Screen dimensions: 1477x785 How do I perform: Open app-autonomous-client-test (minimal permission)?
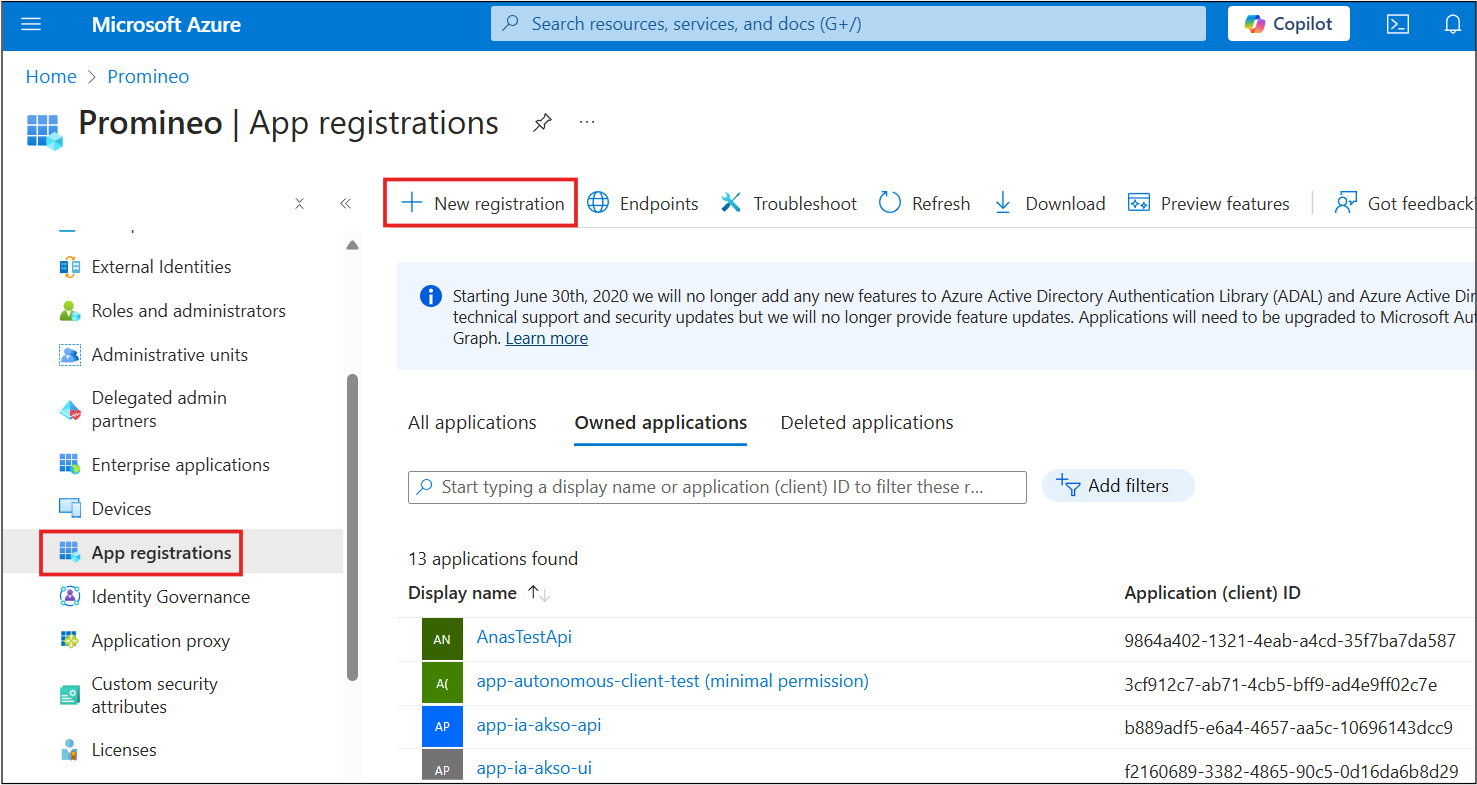point(673,681)
